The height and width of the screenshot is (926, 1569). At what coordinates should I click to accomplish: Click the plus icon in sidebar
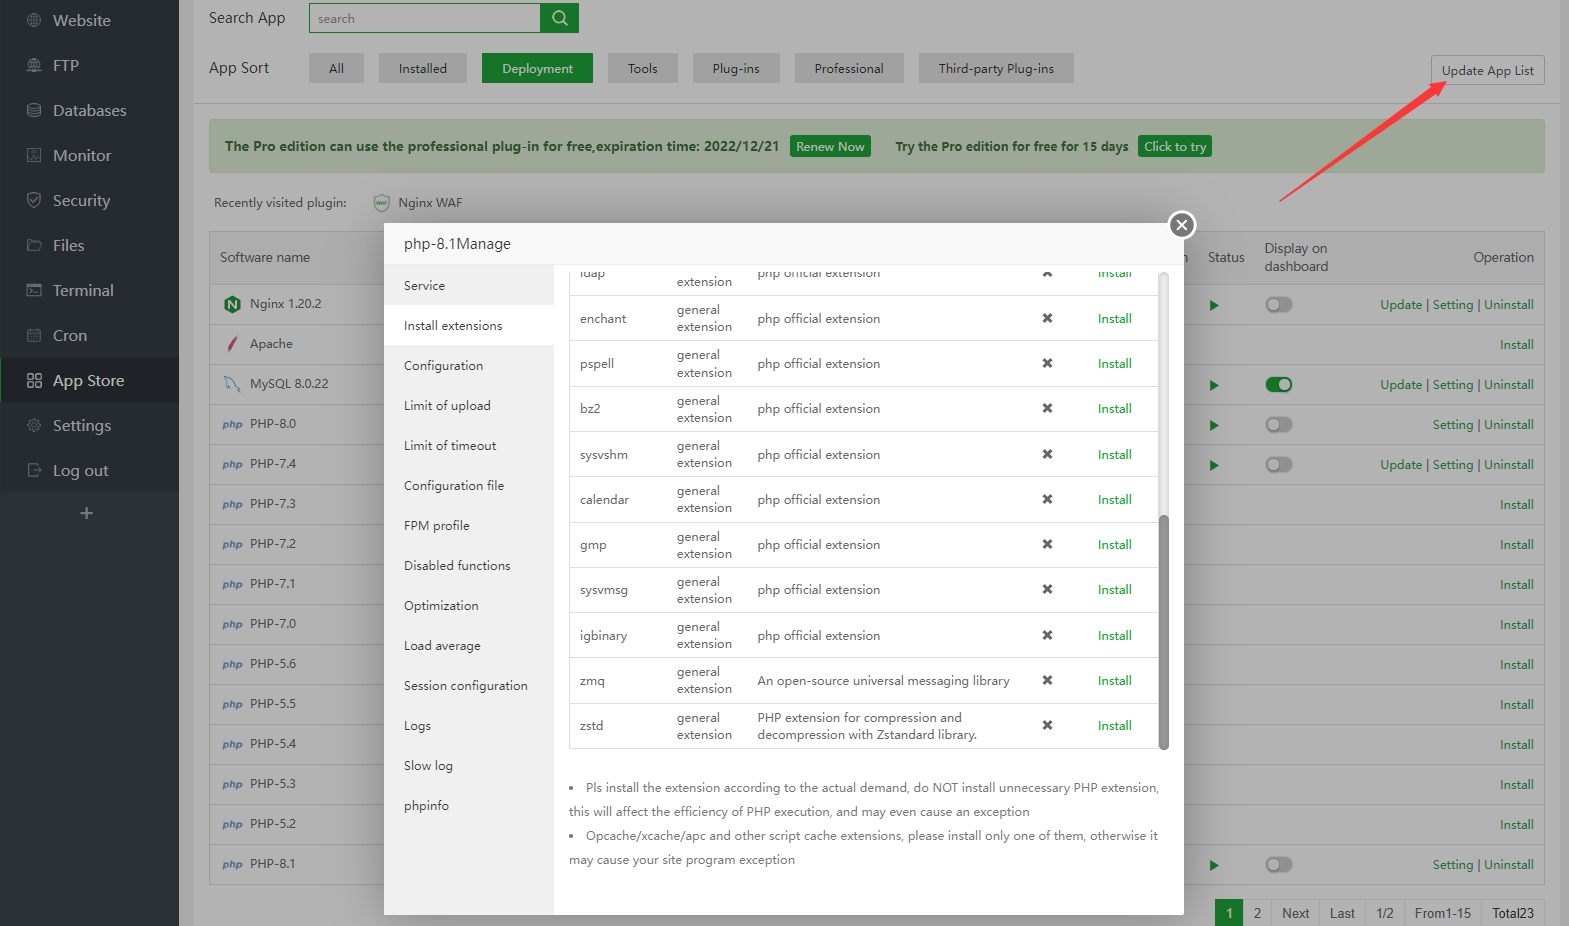[87, 513]
